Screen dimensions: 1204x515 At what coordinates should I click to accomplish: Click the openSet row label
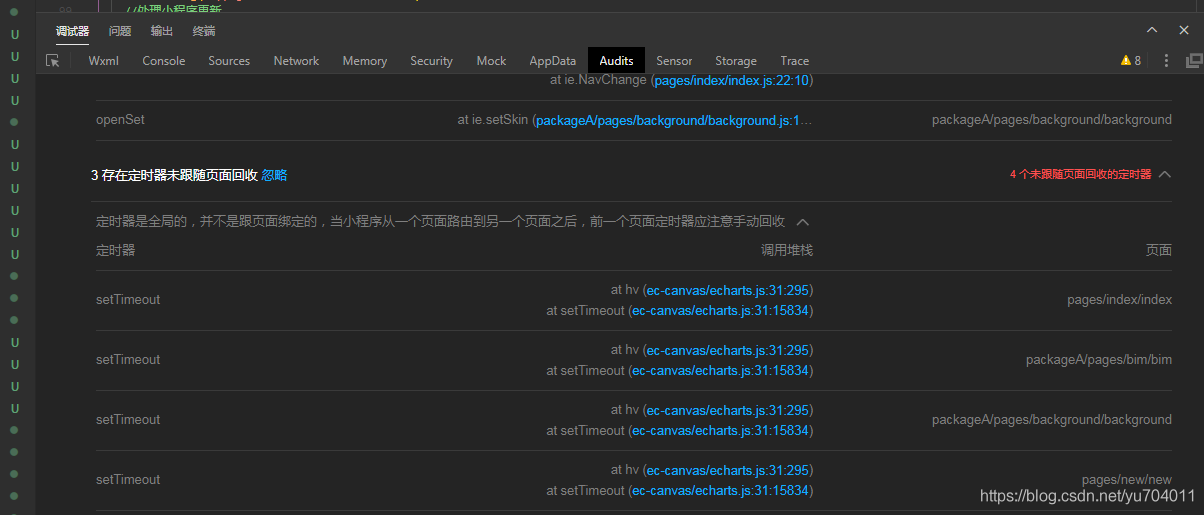pos(120,120)
